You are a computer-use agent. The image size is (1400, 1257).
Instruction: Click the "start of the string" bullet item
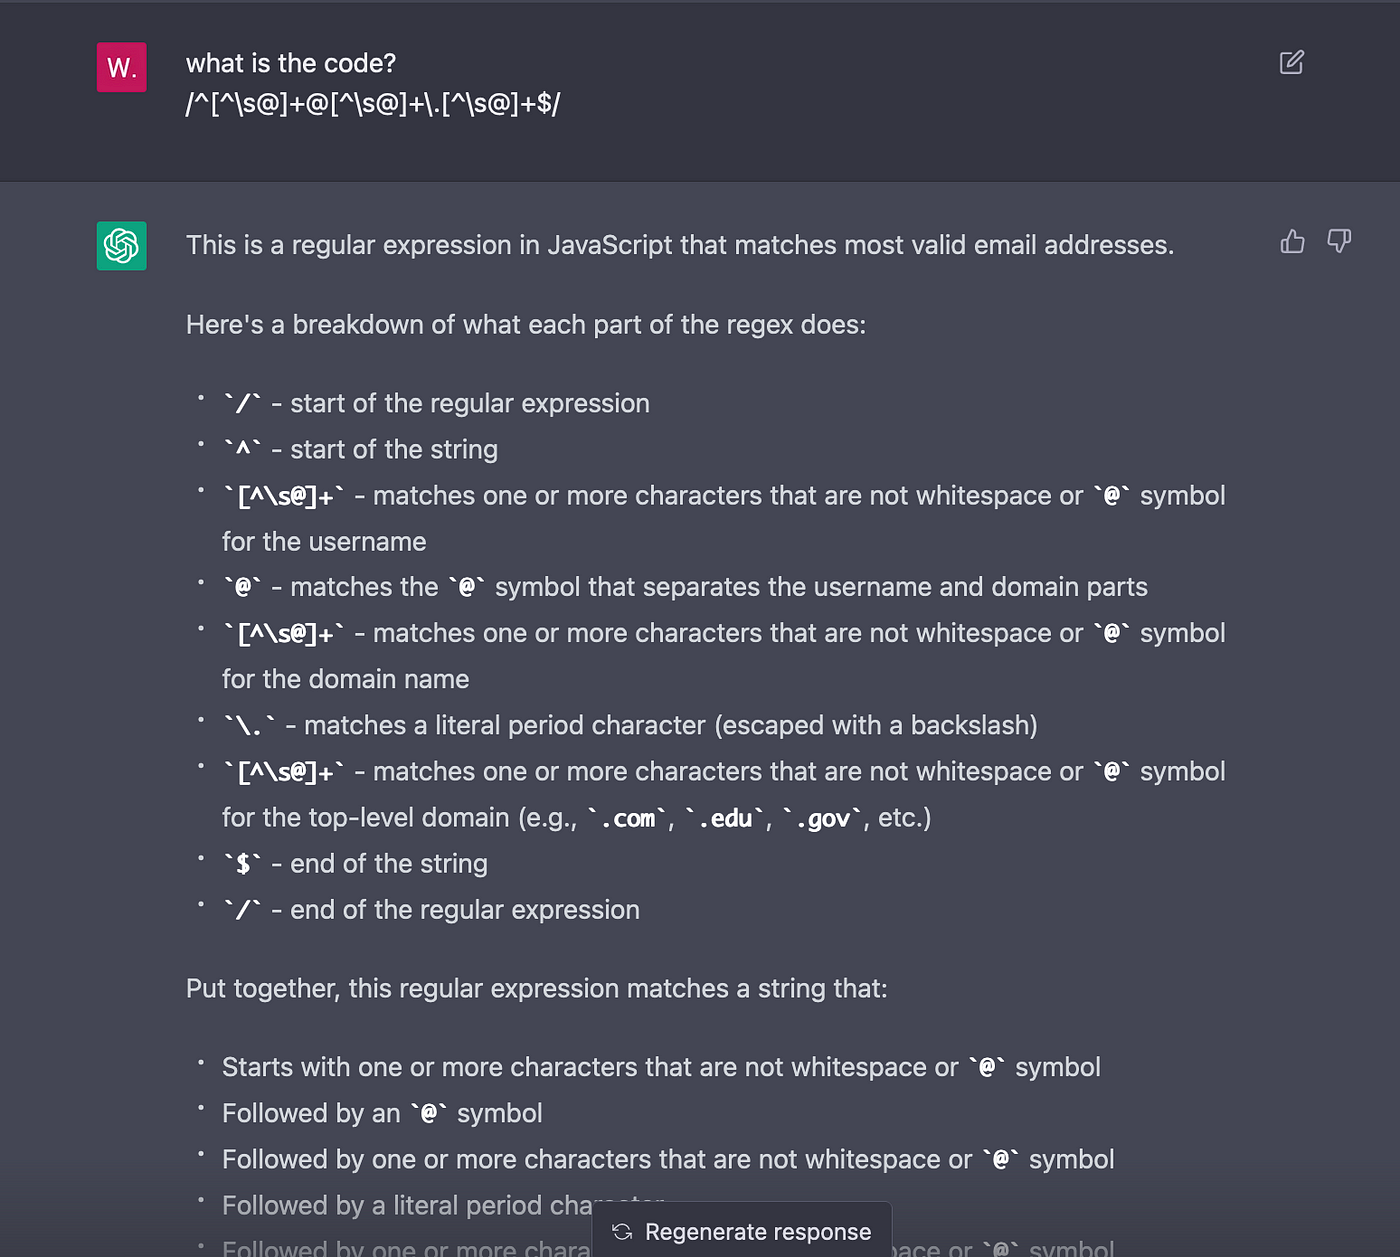[x=360, y=449]
